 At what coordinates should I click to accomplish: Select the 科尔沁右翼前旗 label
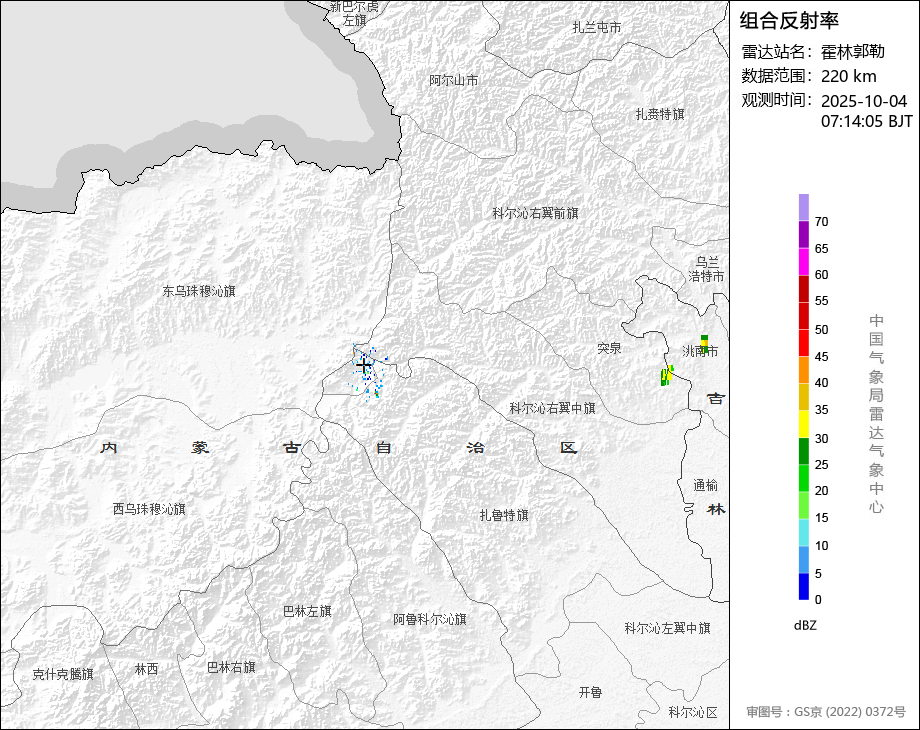[535, 213]
